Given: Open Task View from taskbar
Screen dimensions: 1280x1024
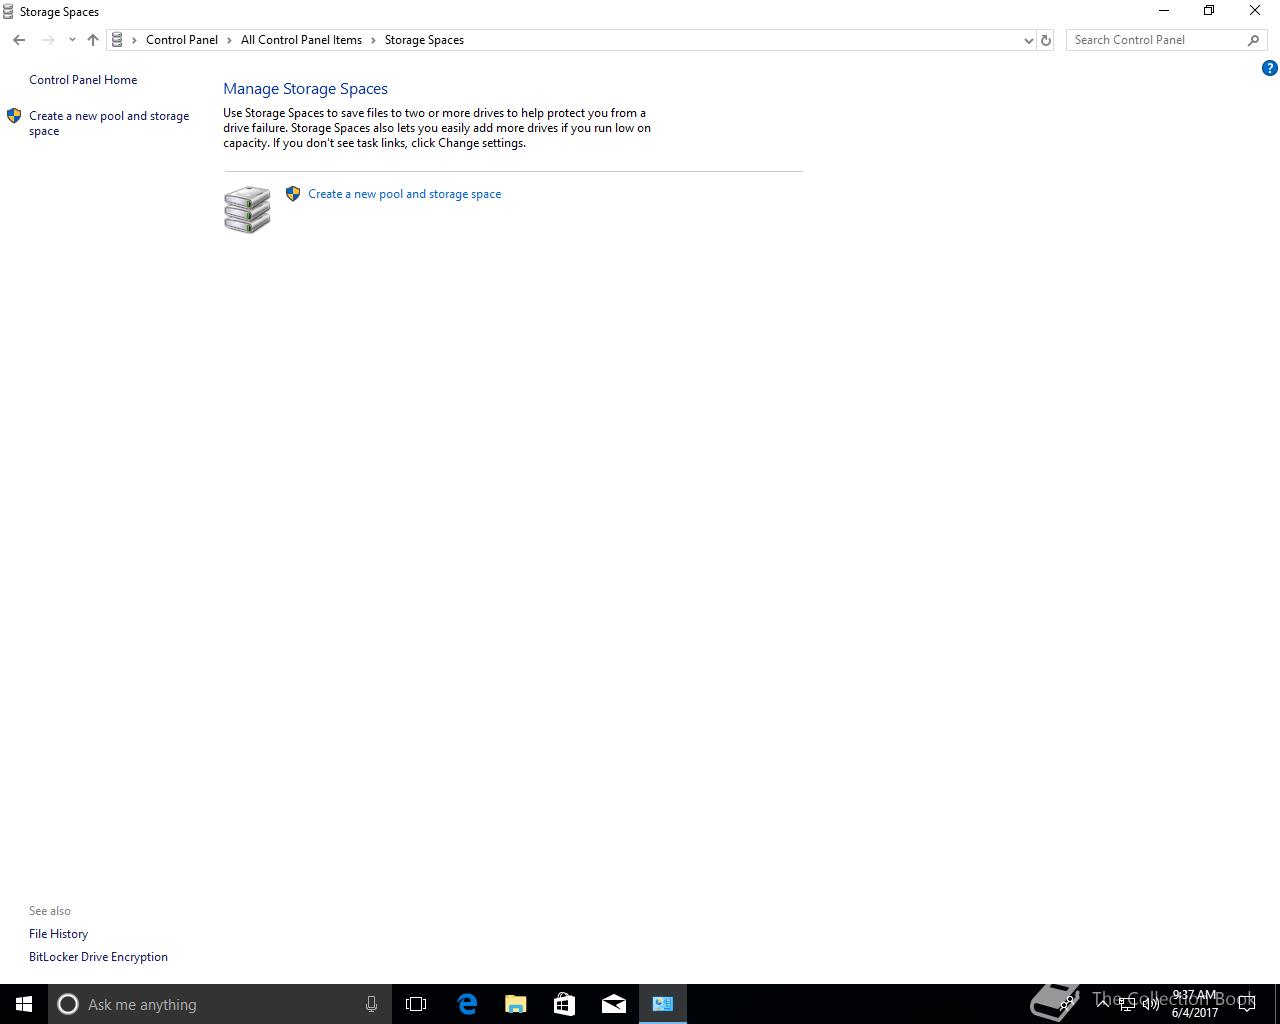Looking at the screenshot, I should coord(416,1004).
